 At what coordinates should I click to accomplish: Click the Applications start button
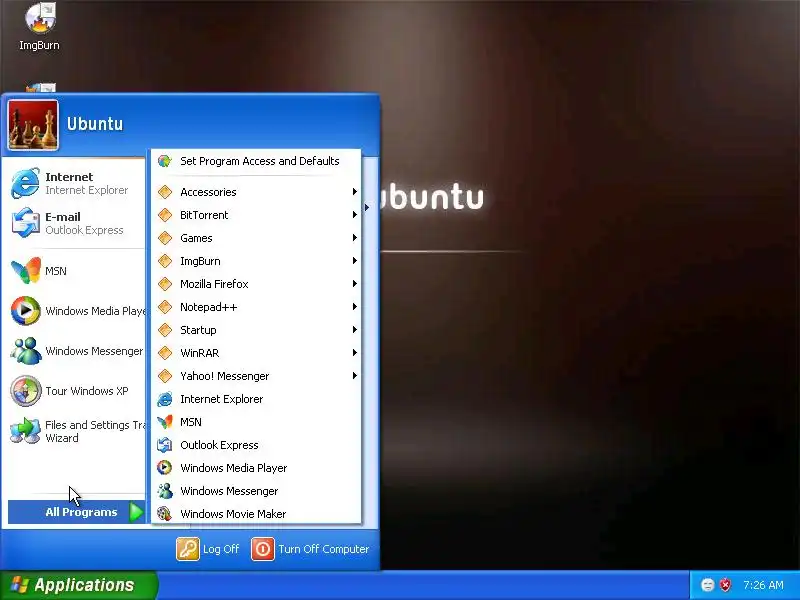(x=79, y=585)
